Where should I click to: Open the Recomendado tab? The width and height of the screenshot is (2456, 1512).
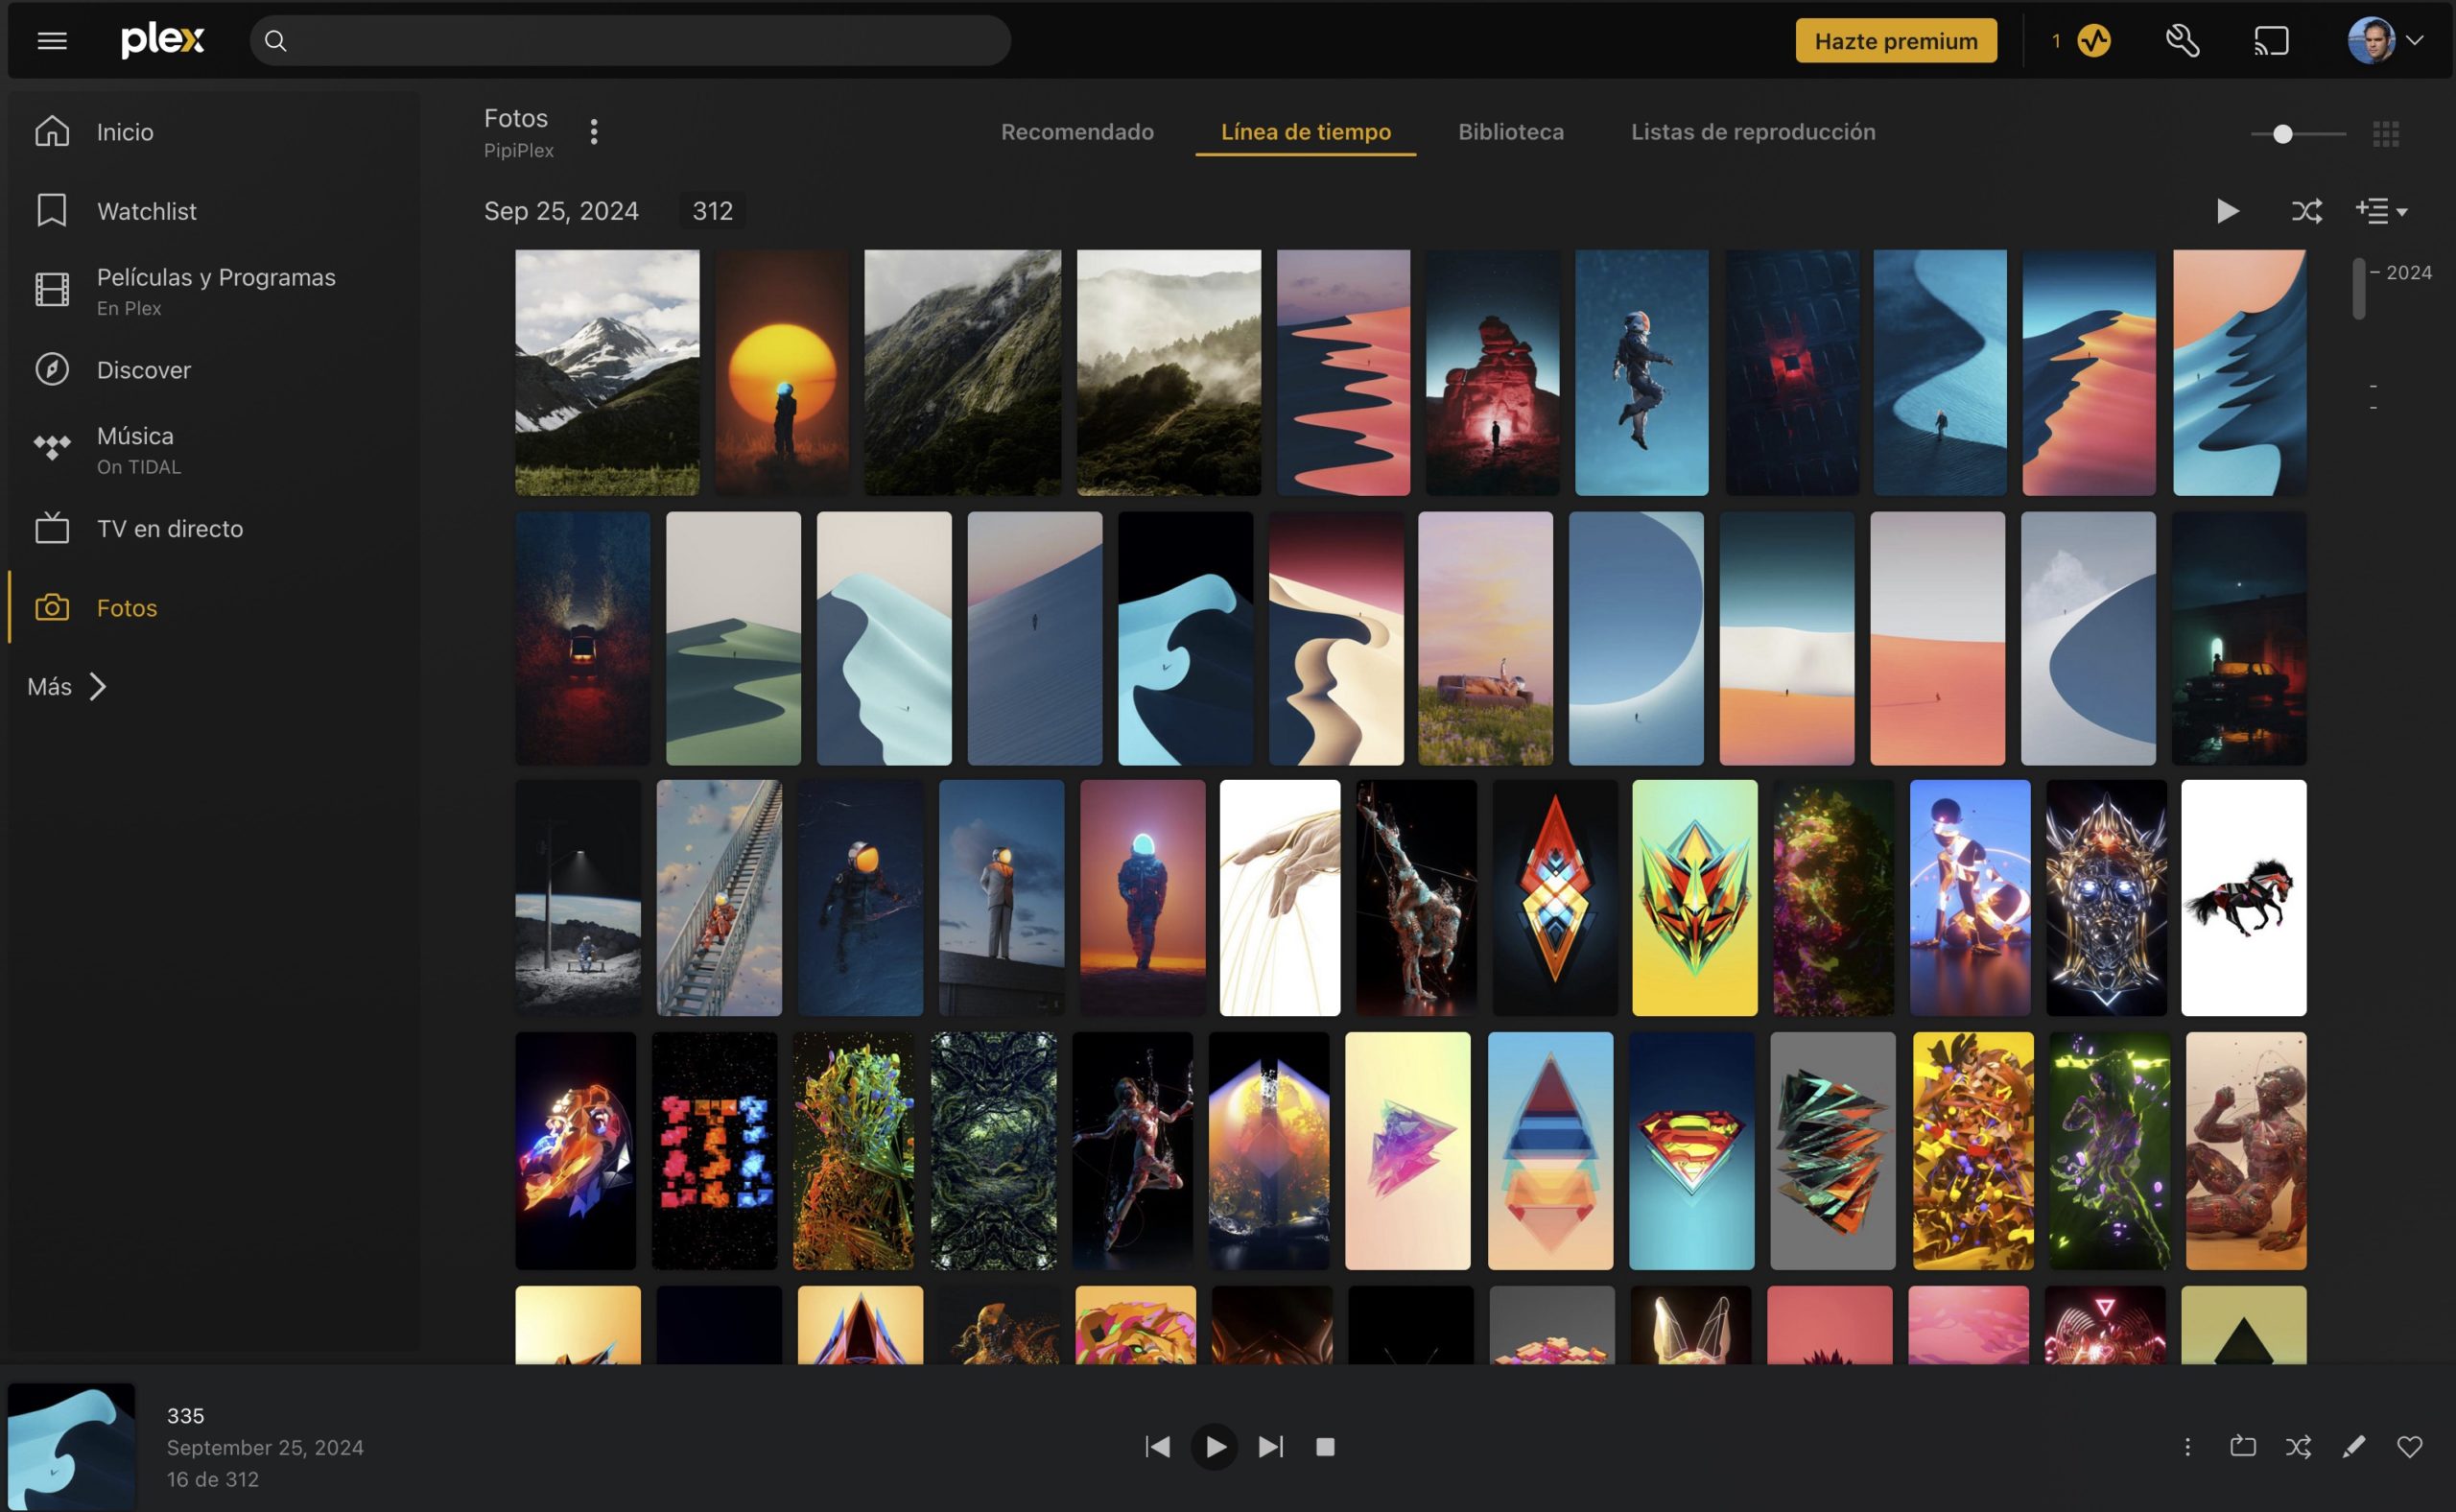pyautogui.click(x=1077, y=132)
